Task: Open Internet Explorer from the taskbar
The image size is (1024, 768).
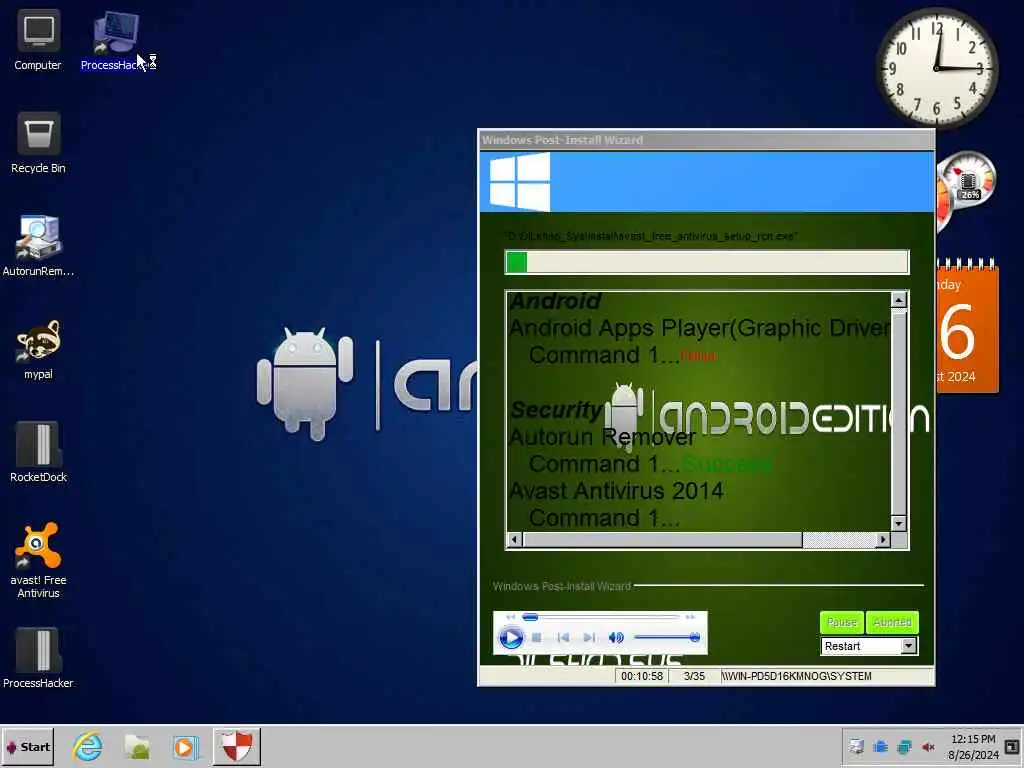Action: 88,746
